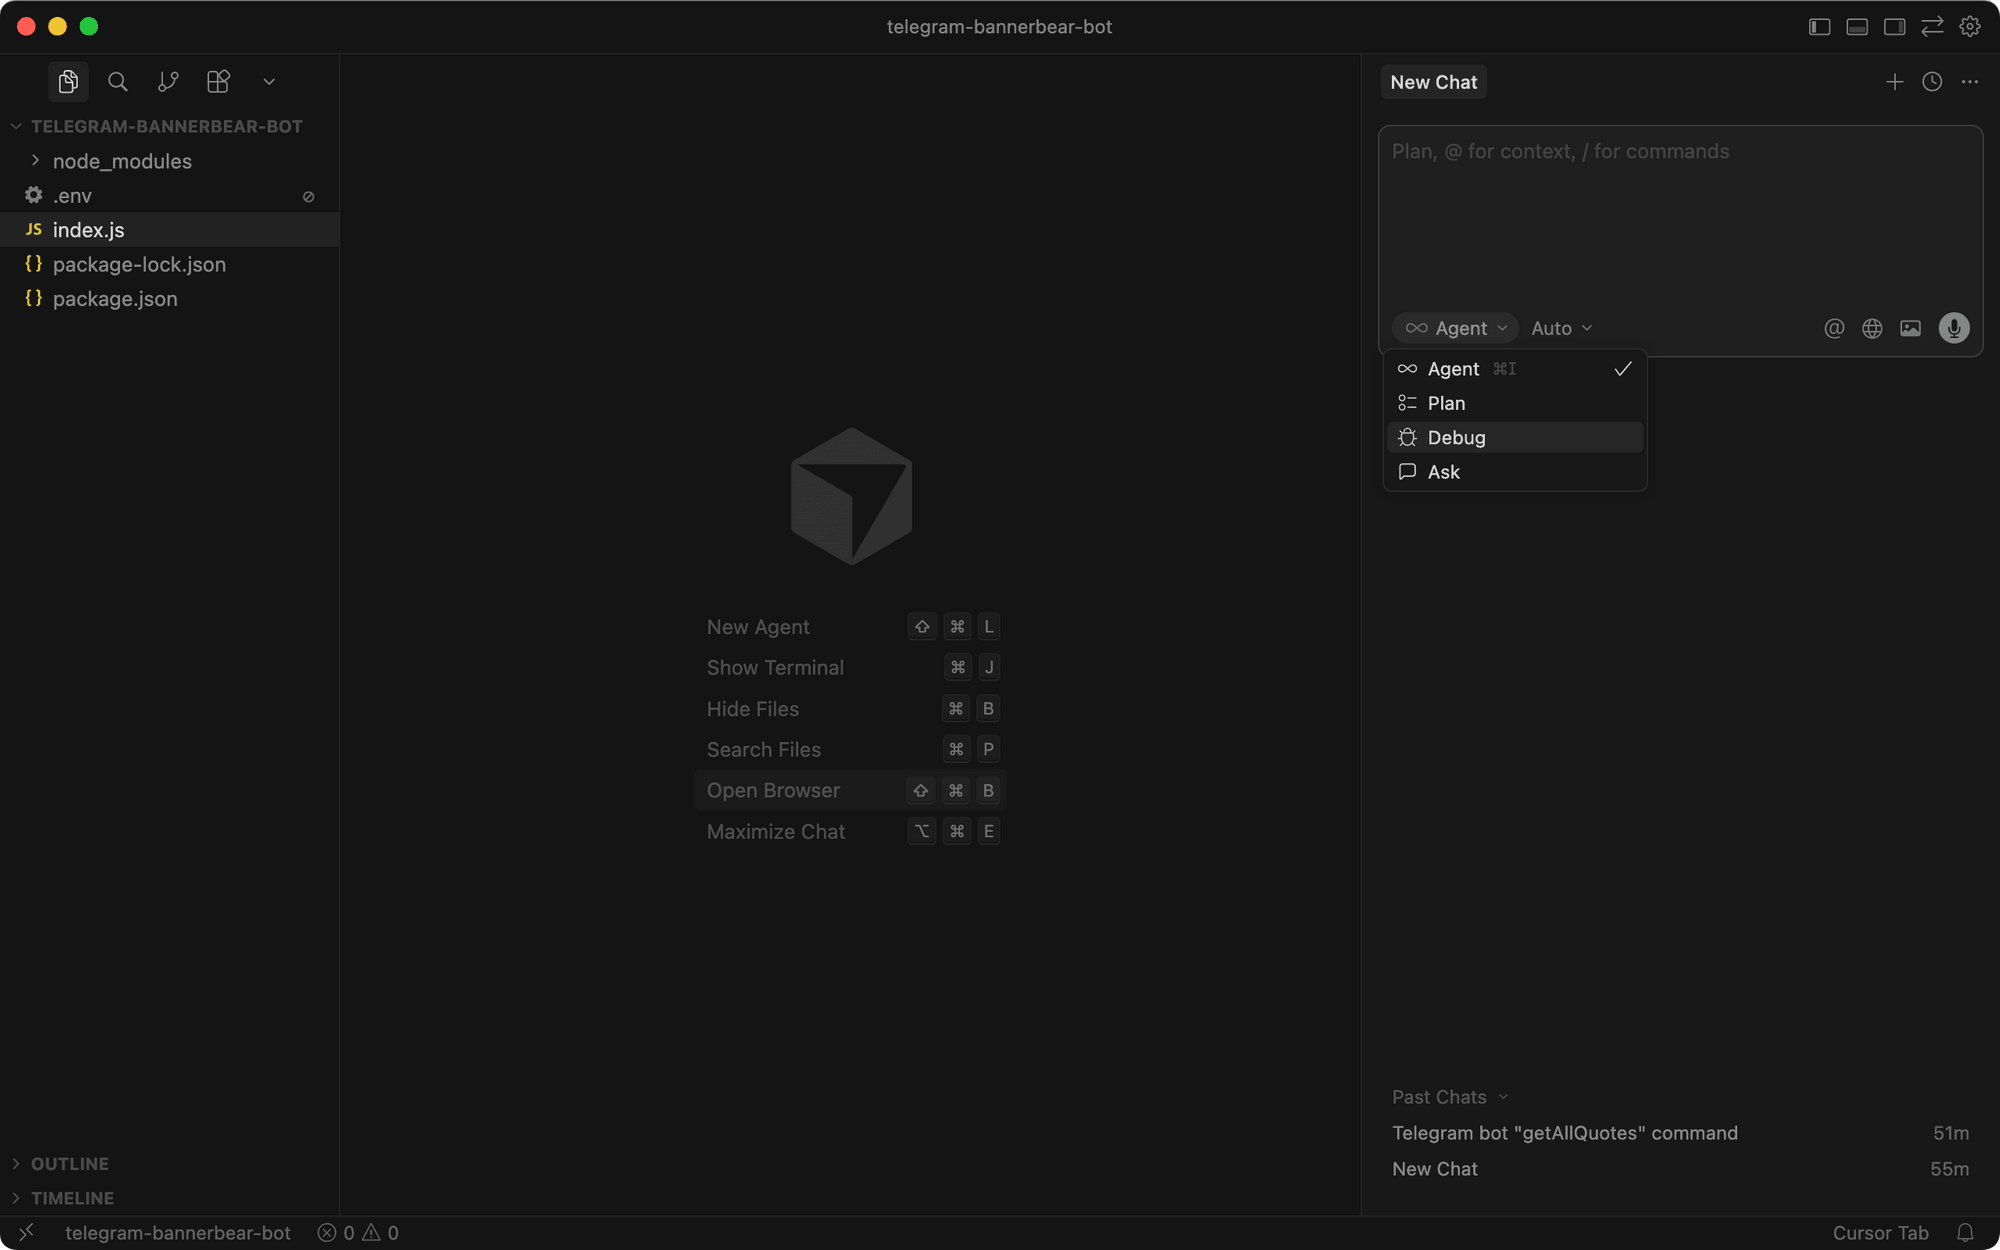2000x1250 pixels.
Task: Click the image attachment icon in chat
Action: 1910,328
